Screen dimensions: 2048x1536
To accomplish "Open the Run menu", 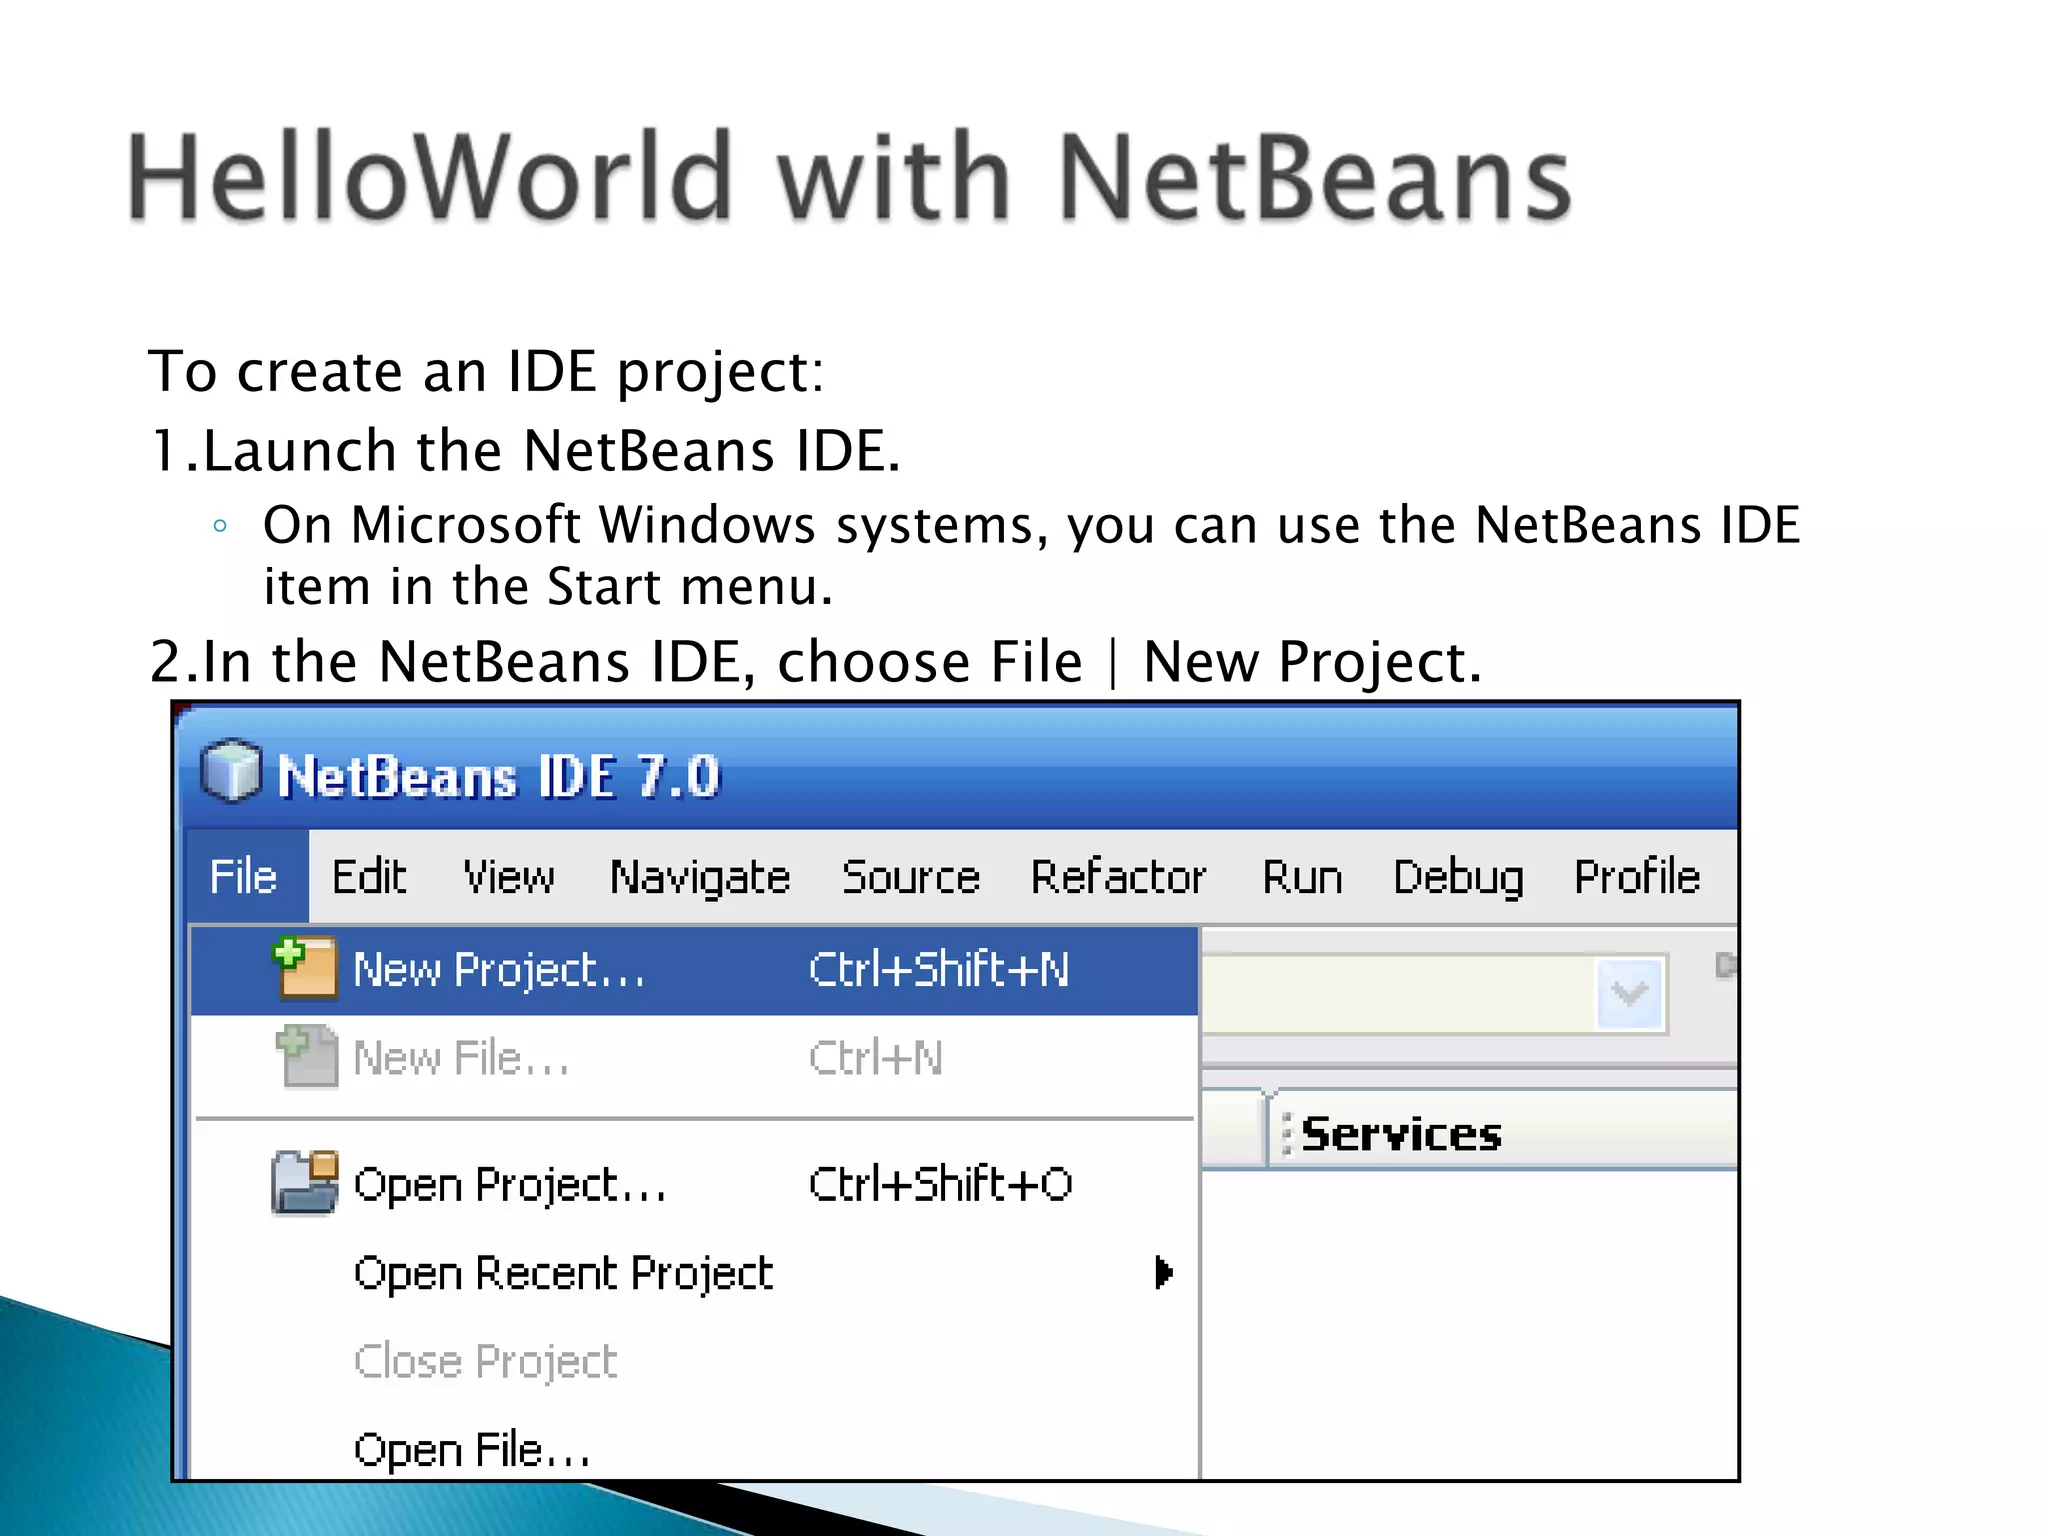I will pyautogui.click(x=1302, y=877).
